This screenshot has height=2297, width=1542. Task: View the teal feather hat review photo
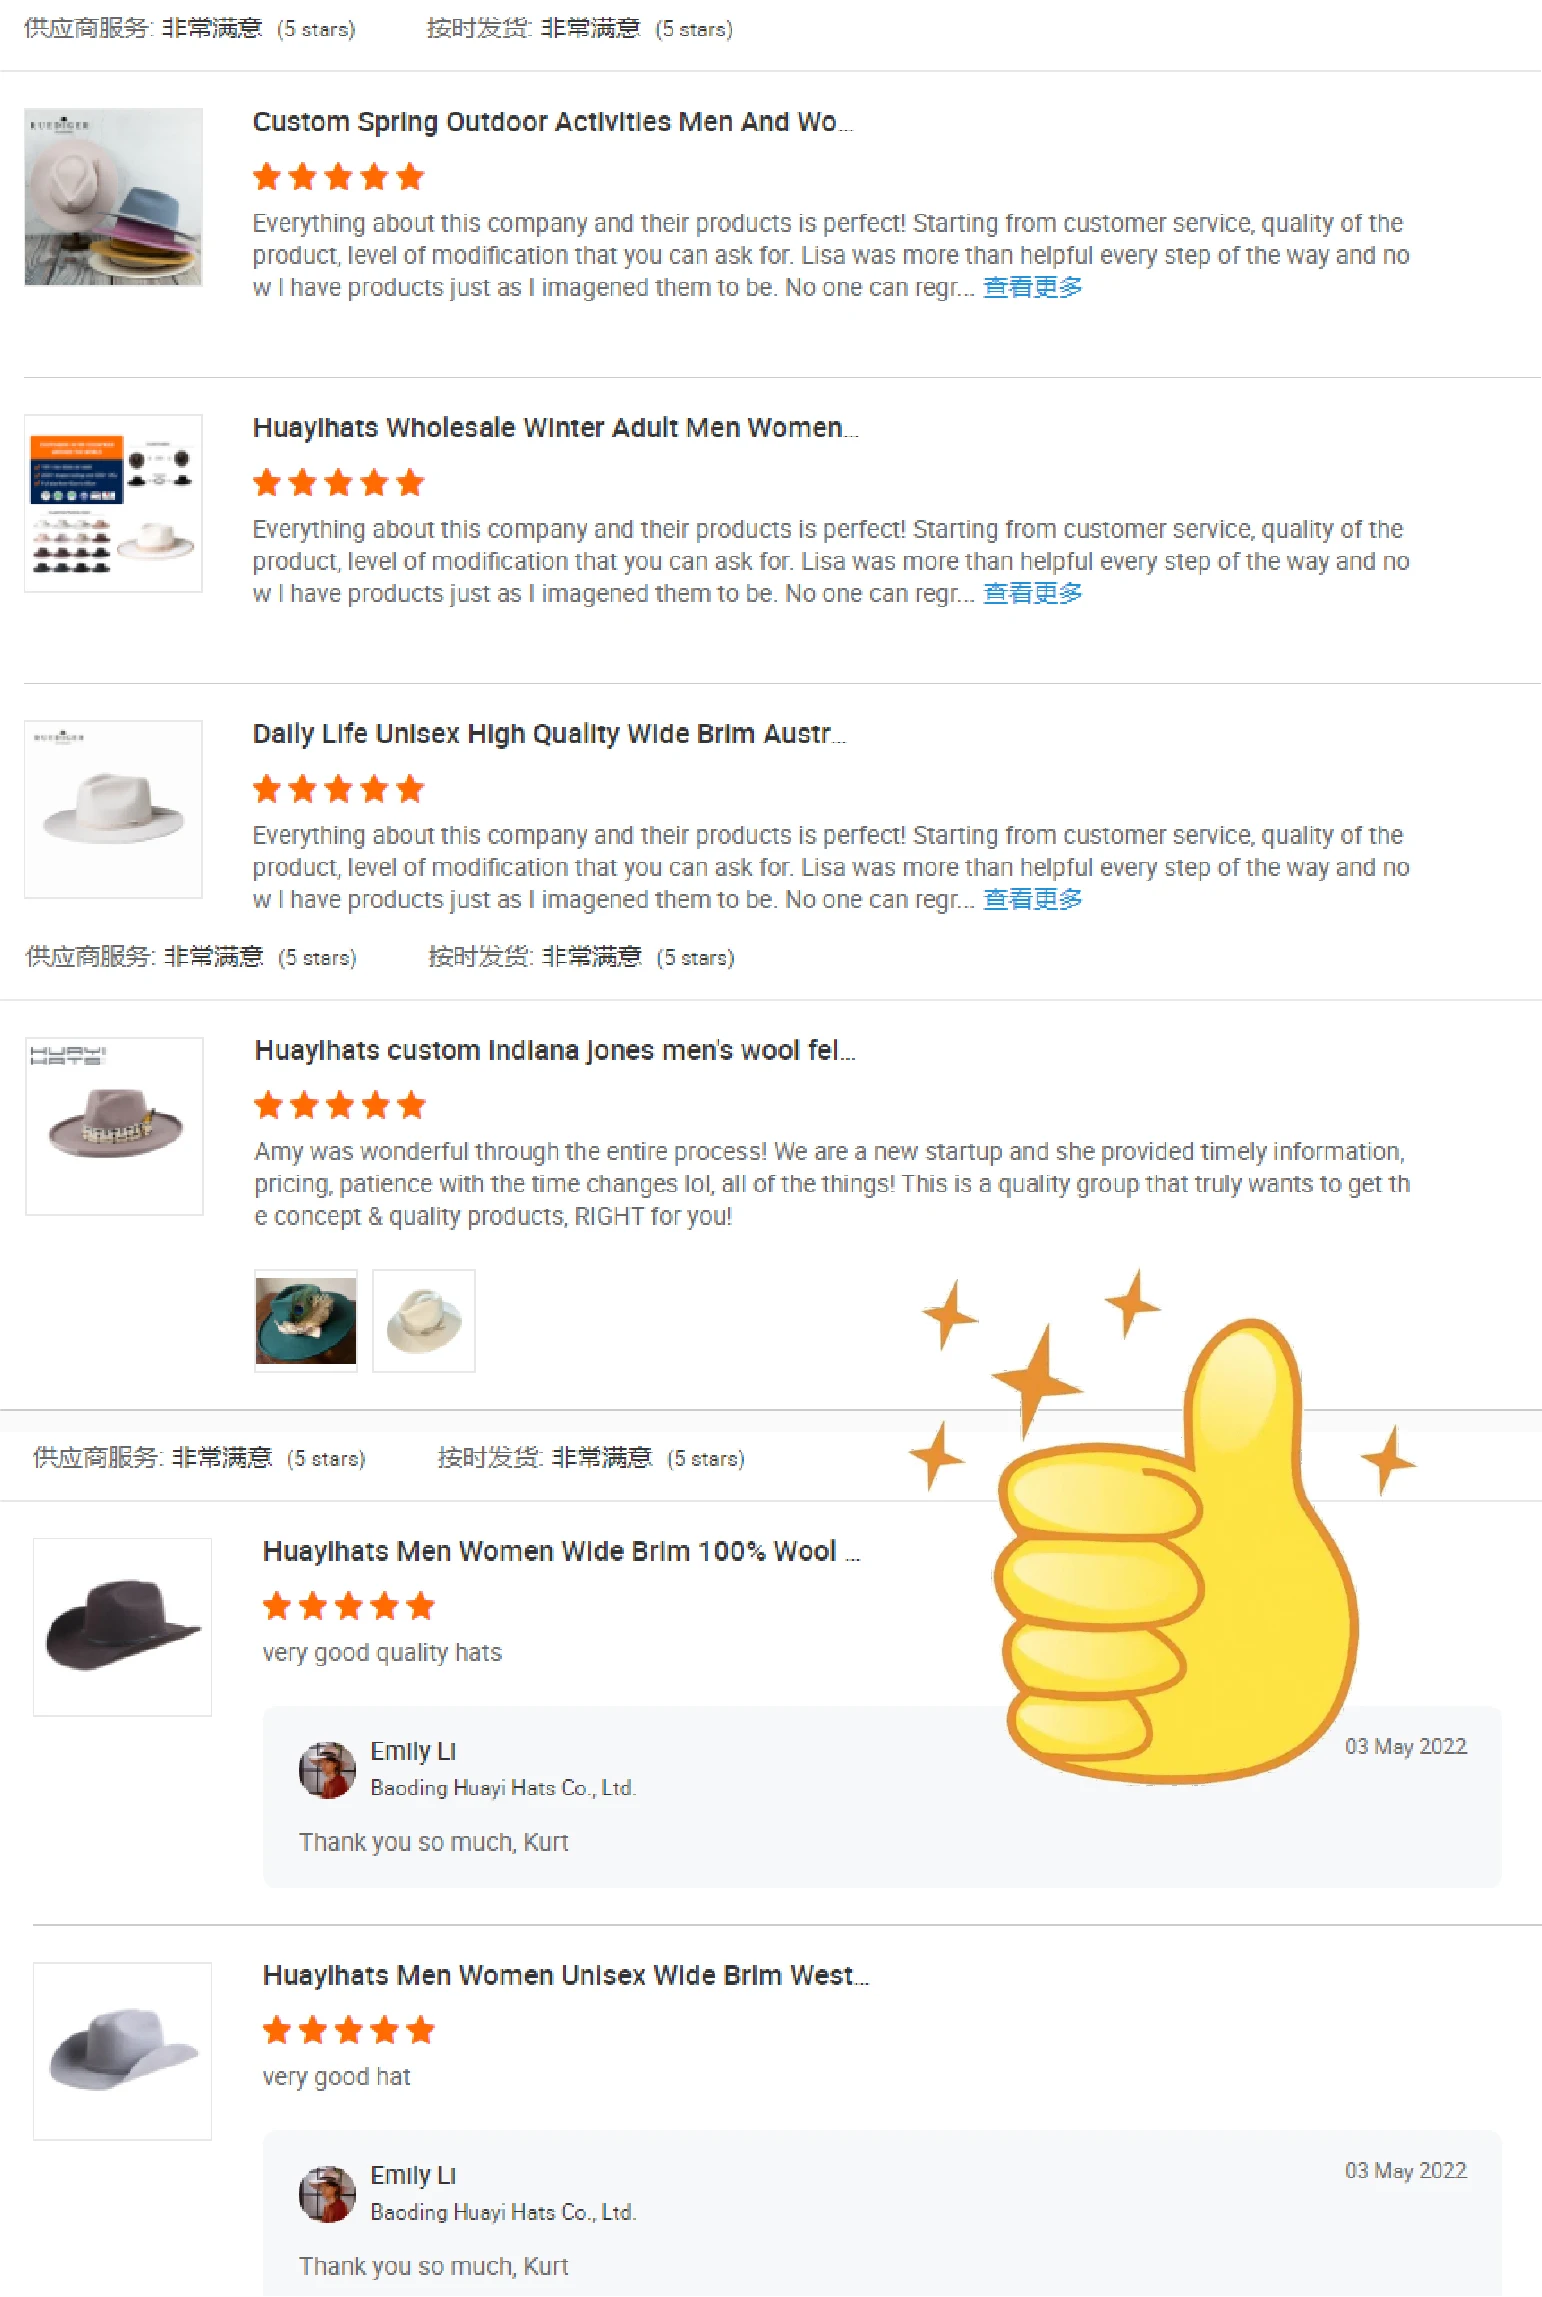pos(306,1320)
